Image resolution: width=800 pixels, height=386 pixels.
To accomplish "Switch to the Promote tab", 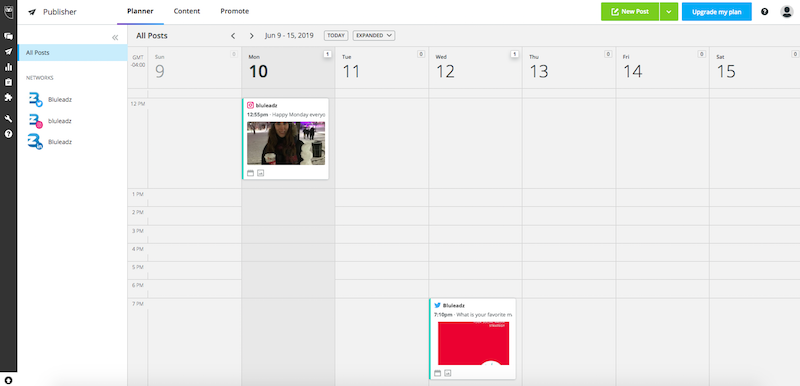I will 235,11.
